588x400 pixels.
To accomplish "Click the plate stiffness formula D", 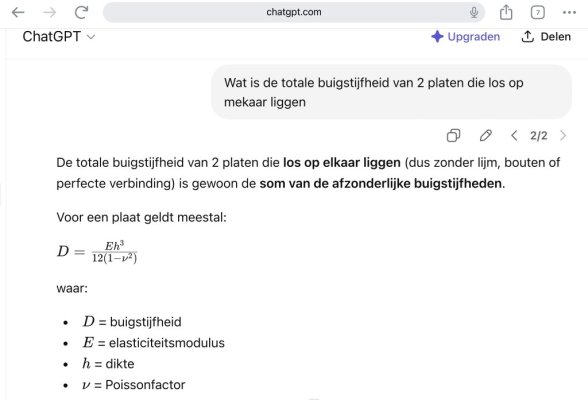I will (x=97, y=252).
